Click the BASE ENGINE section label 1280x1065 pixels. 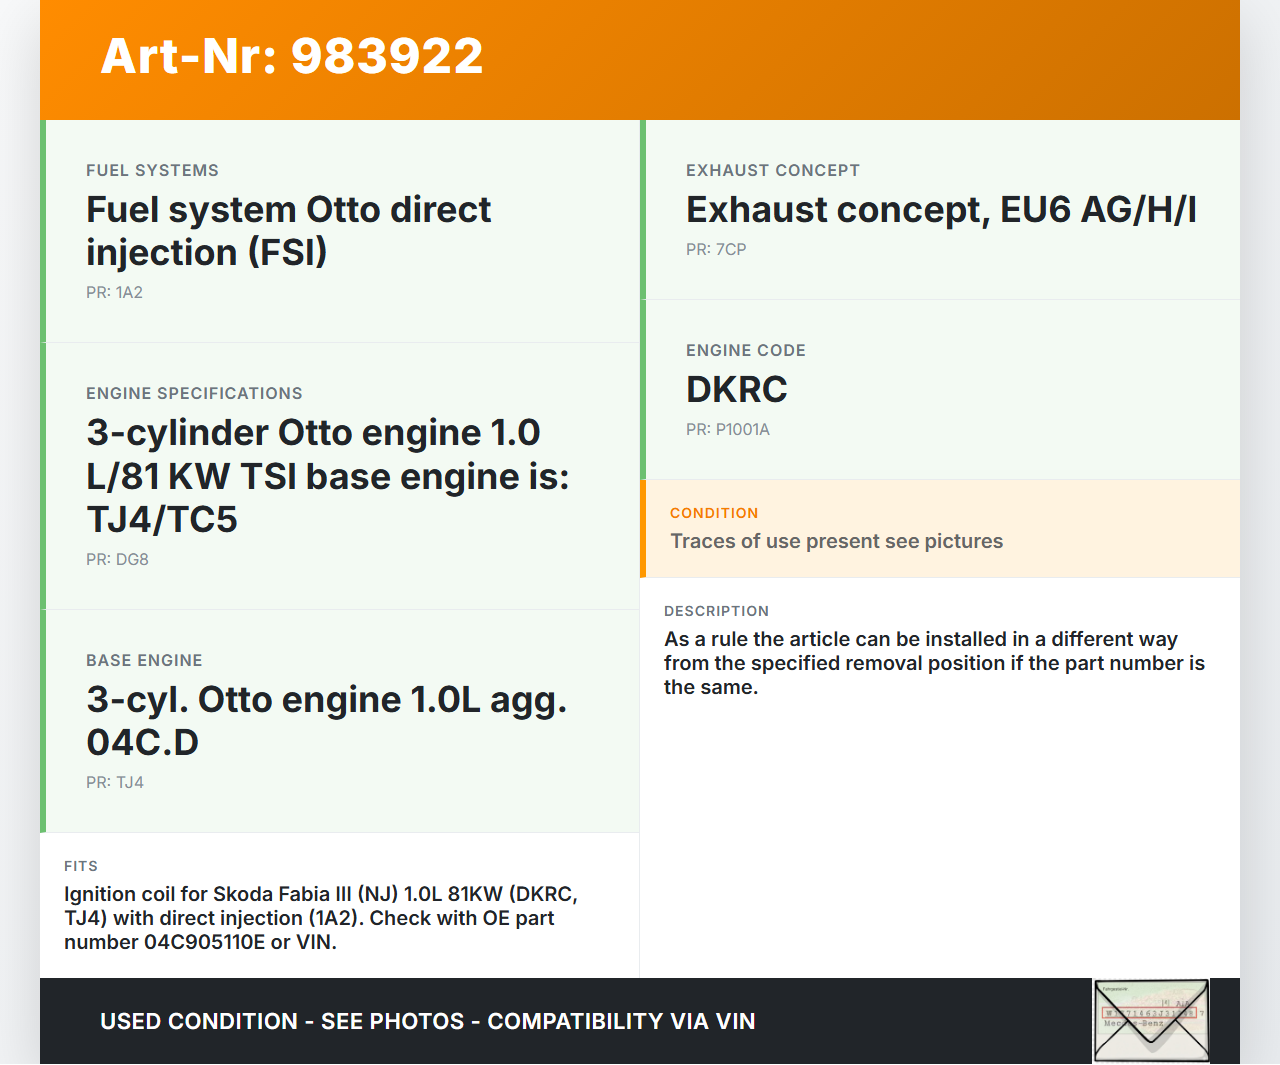point(144,661)
